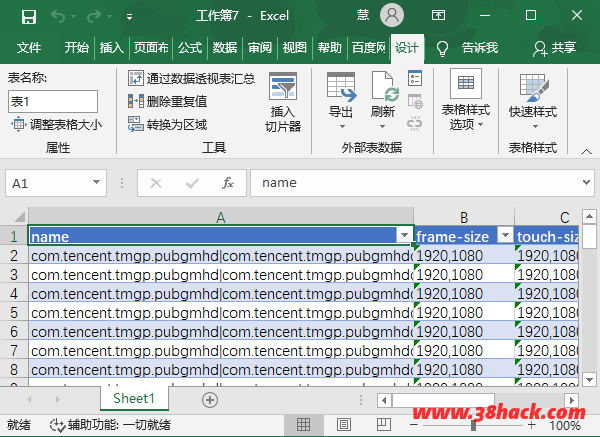Image resolution: width=600 pixels, height=437 pixels.
Task: Click the next sheet navigation arrow
Action: 57,399
